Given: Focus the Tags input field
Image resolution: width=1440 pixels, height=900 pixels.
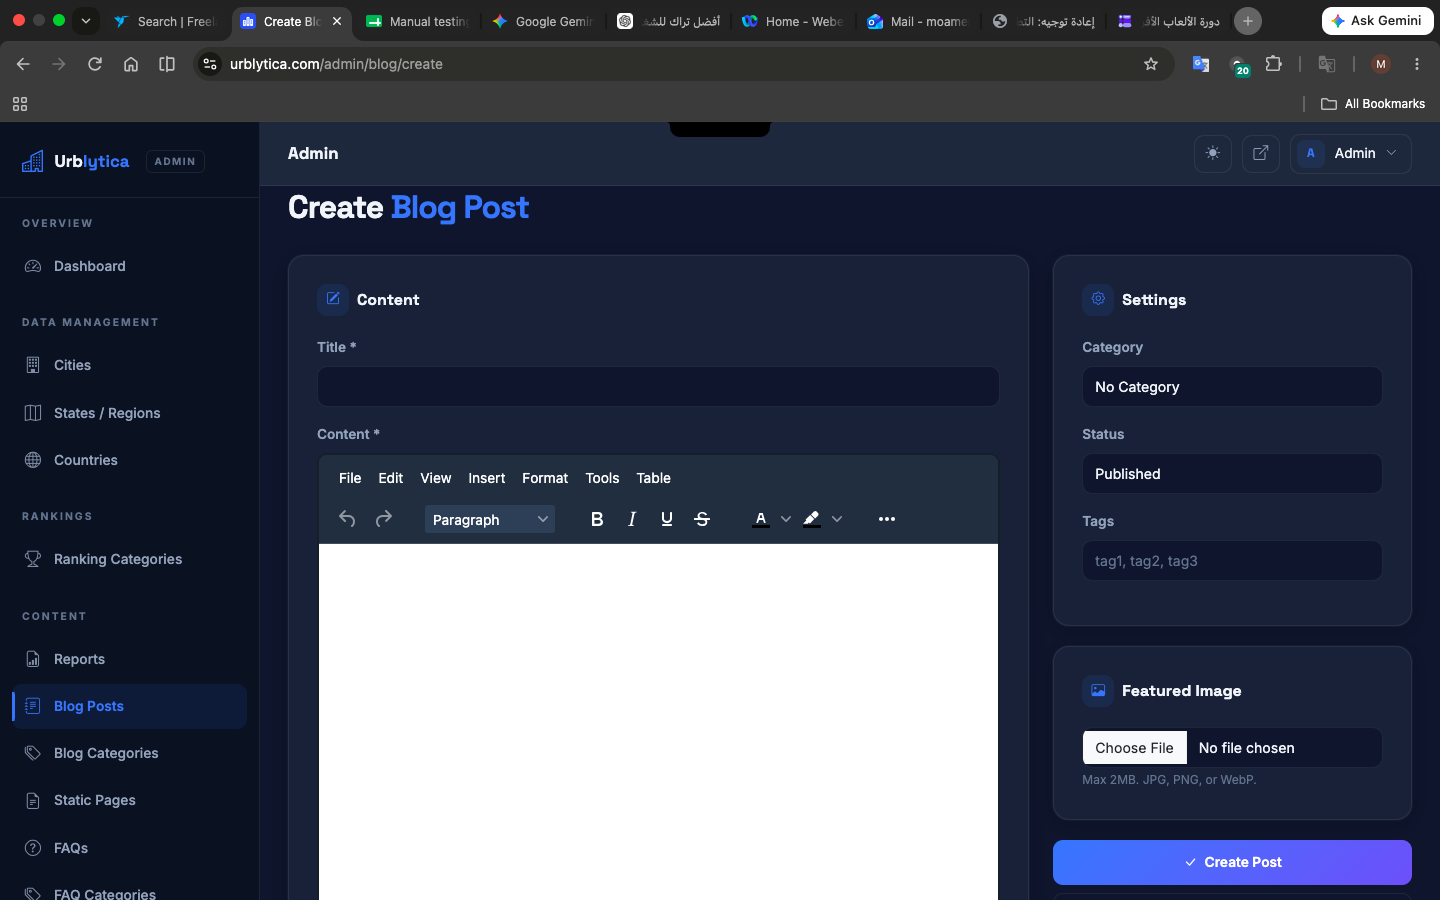Looking at the screenshot, I should (1232, 561).
